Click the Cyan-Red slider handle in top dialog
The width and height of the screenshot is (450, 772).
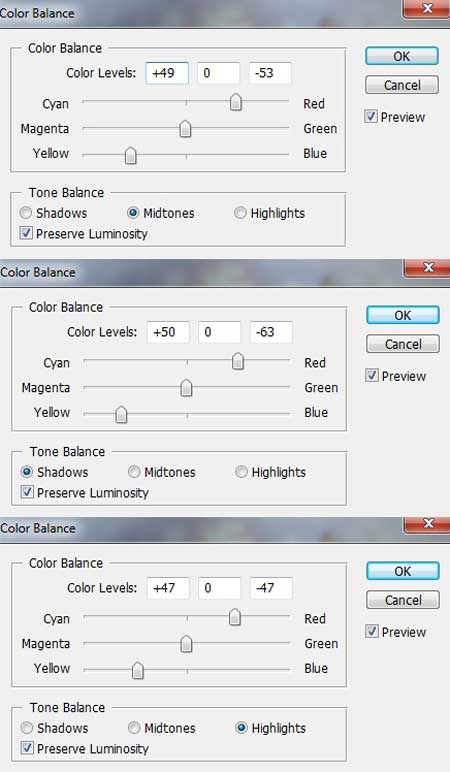[x=236, y=102]
